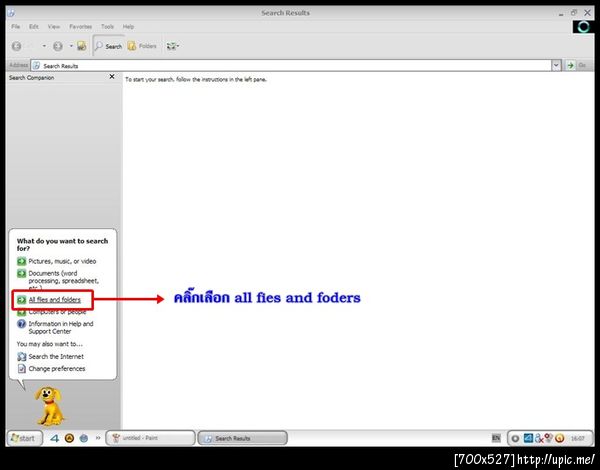Click the tray icon with red X
600x470 pixels.
pos(539,438)
